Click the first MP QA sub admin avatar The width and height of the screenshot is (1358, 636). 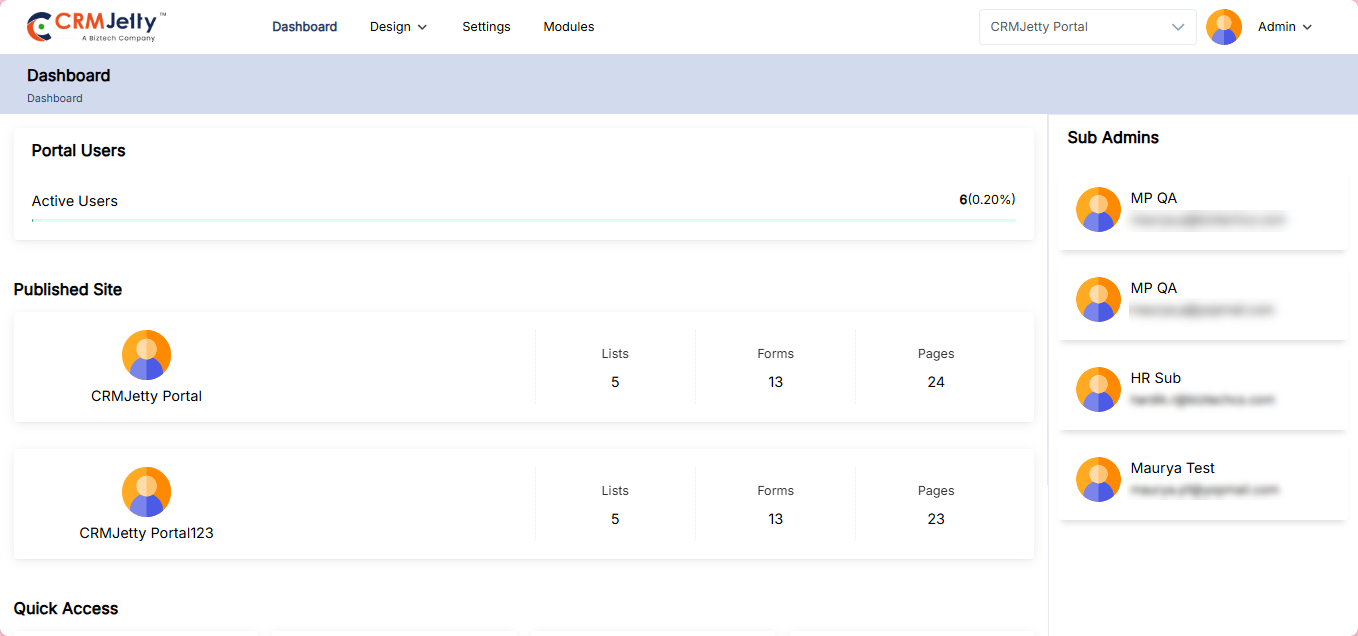coord(1098,209)
